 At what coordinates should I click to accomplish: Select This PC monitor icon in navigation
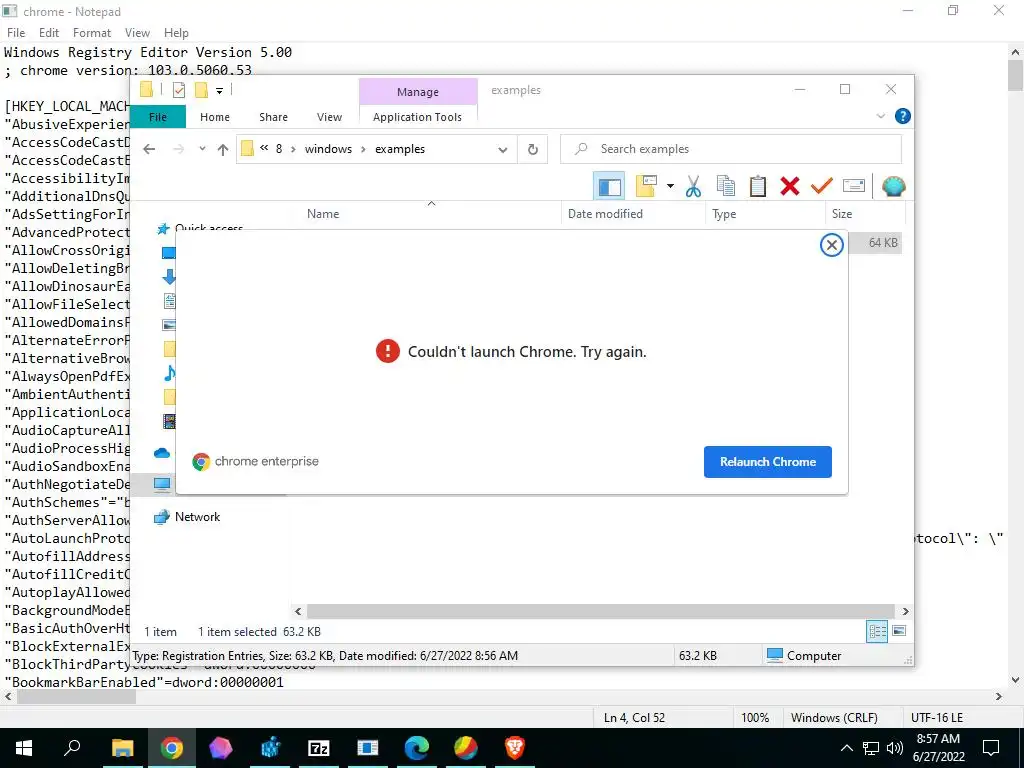pos(162,484)
